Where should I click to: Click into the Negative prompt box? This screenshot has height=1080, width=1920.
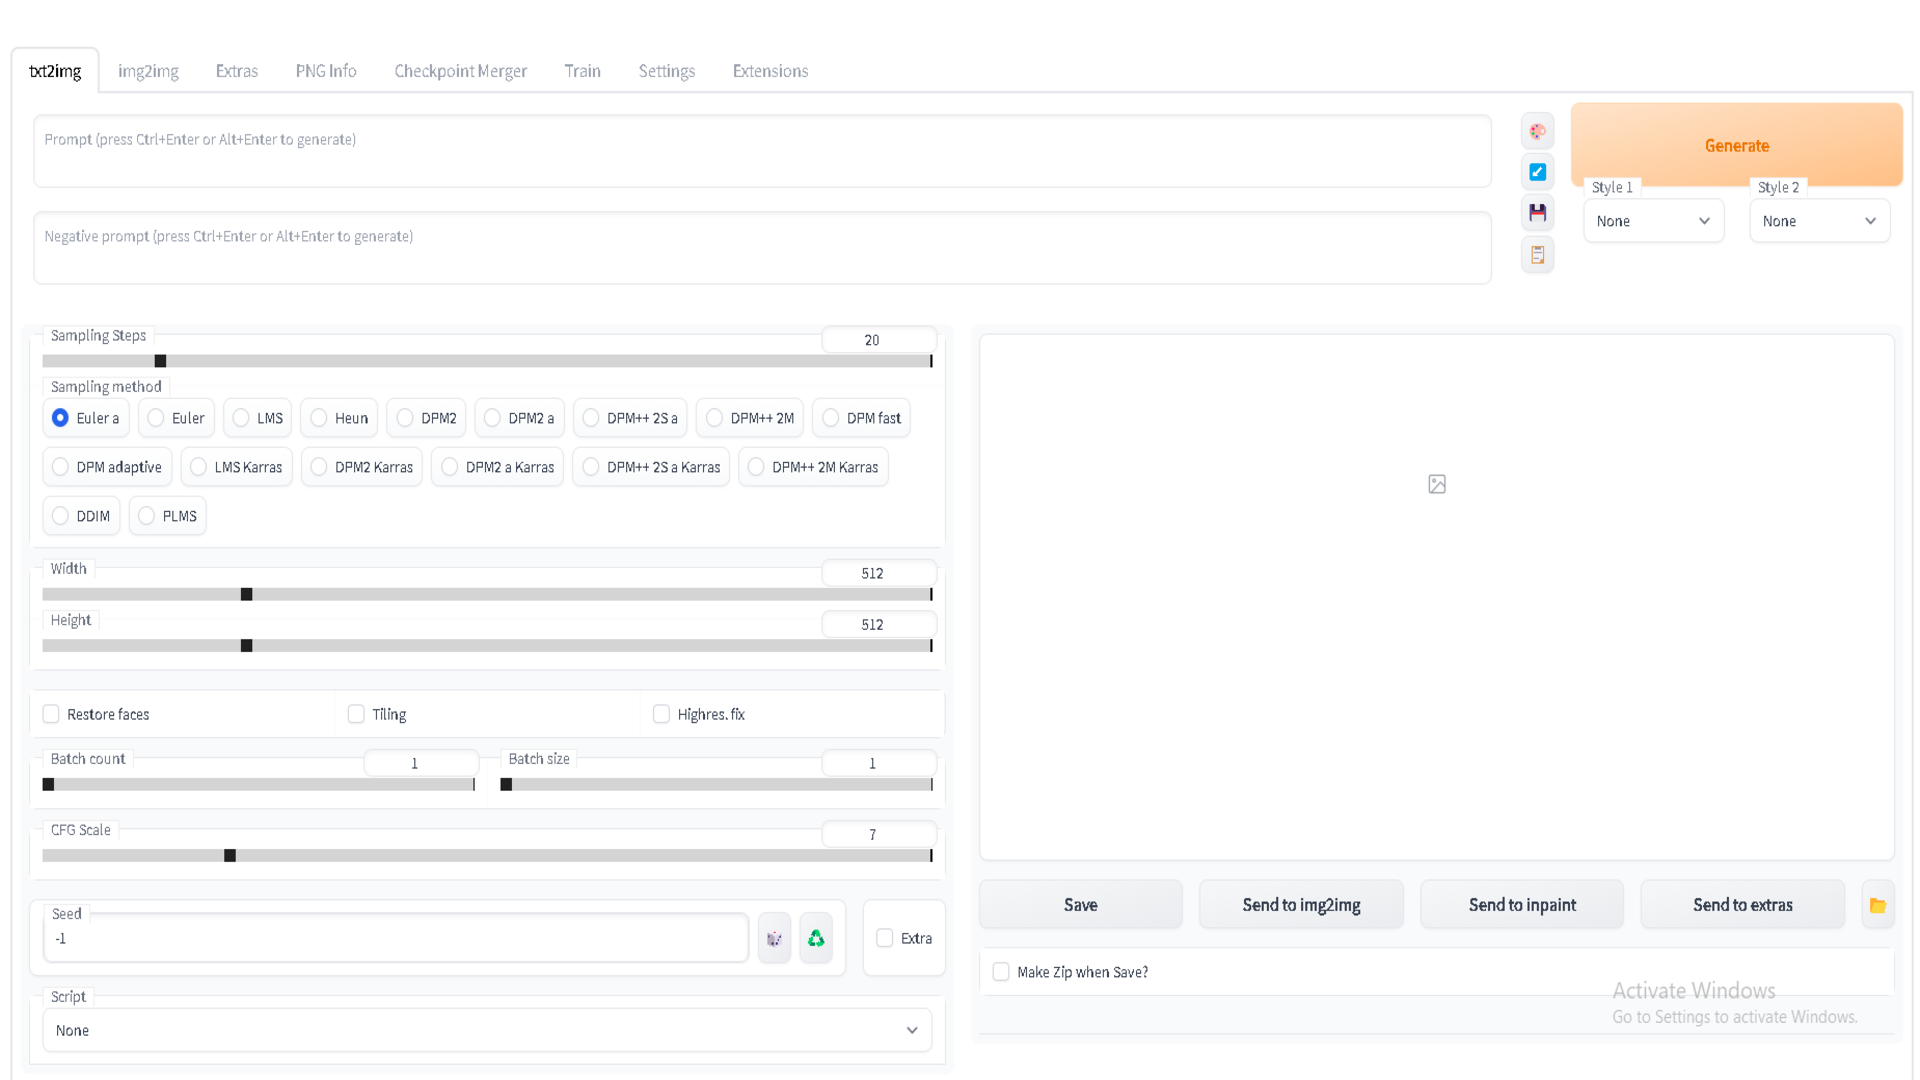tap(762, 248)
